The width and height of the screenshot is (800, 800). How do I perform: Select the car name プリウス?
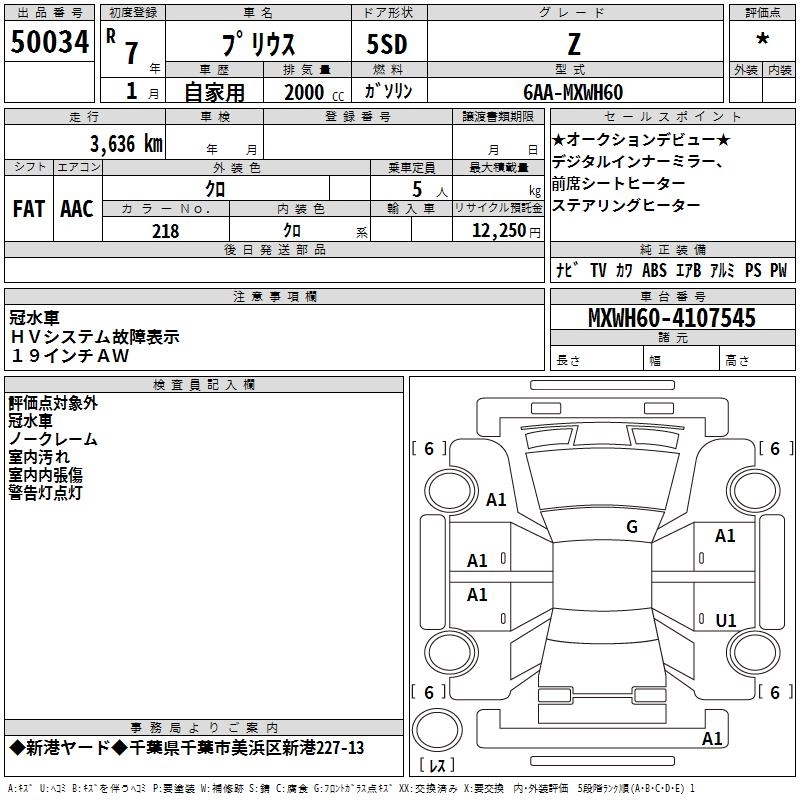click(256, 44)
